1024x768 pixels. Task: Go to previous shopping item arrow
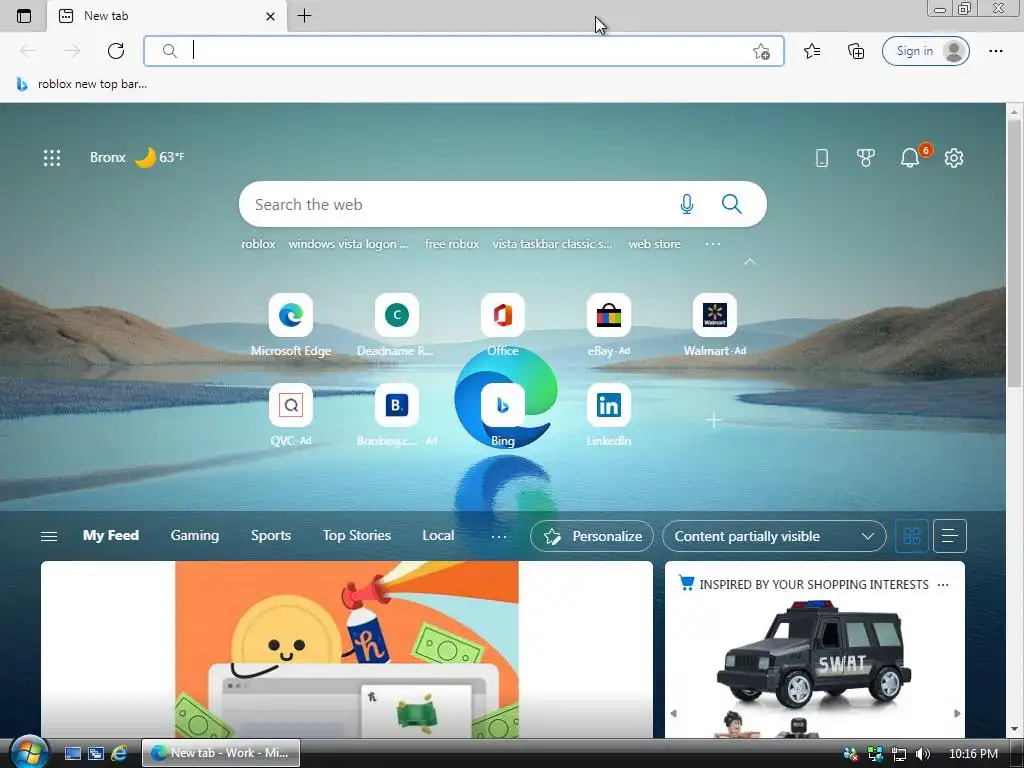673,713
